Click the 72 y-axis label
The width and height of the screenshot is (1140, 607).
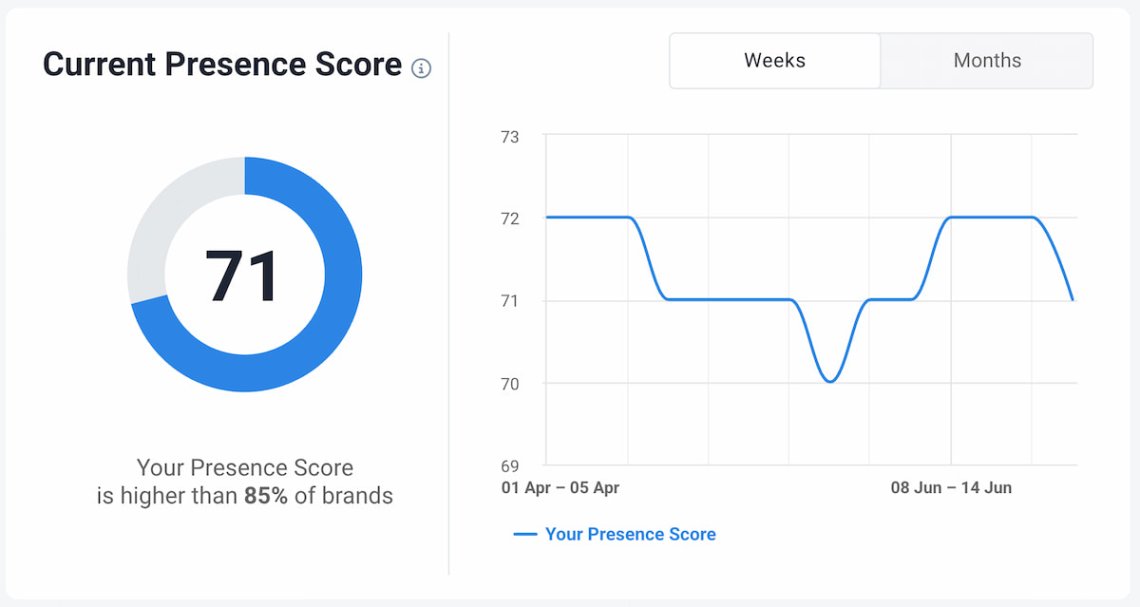[510, 219]
